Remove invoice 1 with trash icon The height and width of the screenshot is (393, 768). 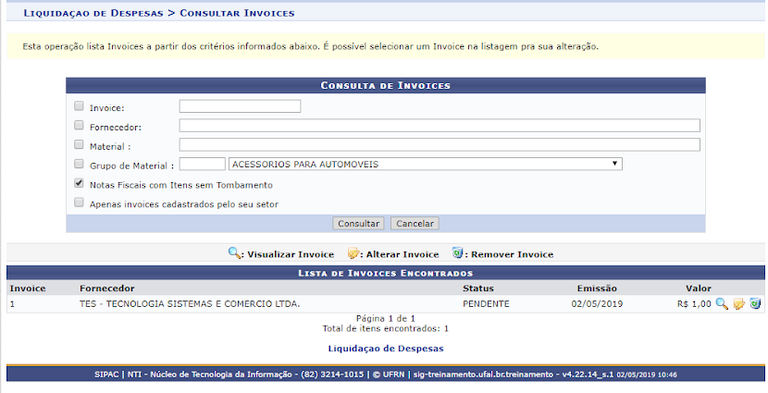pyautogui.click(x=755, y=304)
